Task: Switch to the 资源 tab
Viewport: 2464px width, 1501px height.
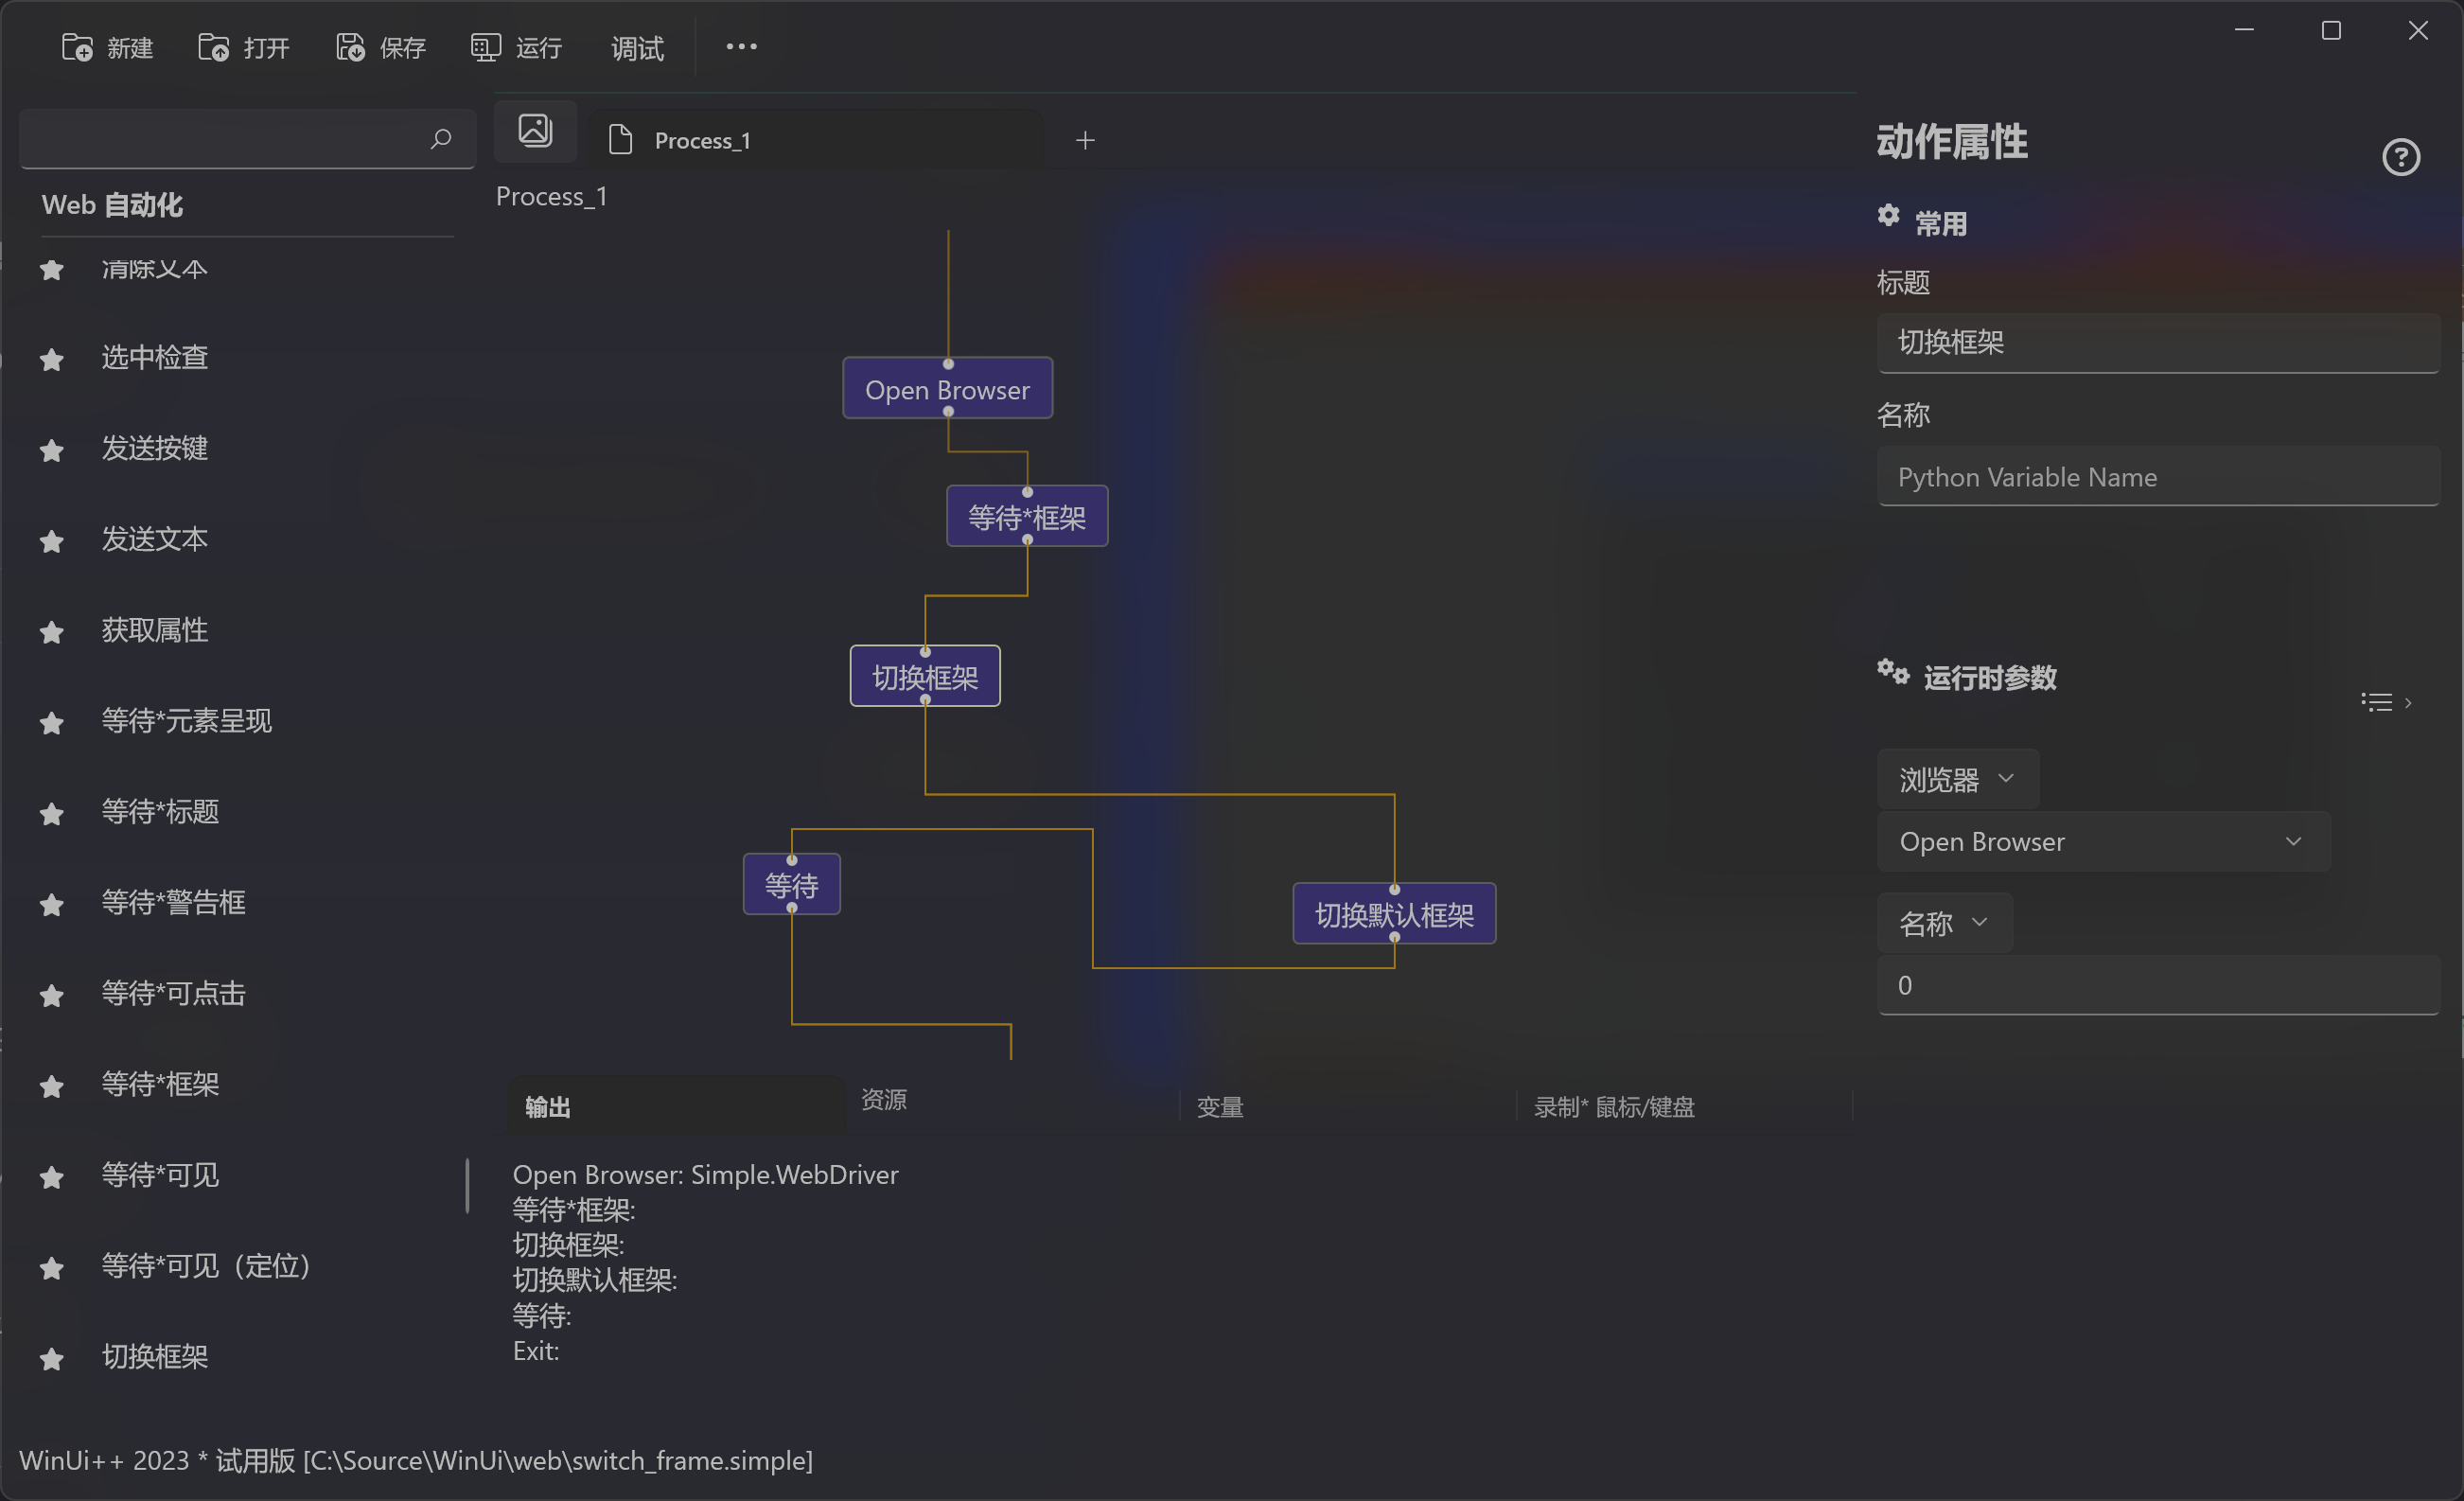Action: point(884,1100)
